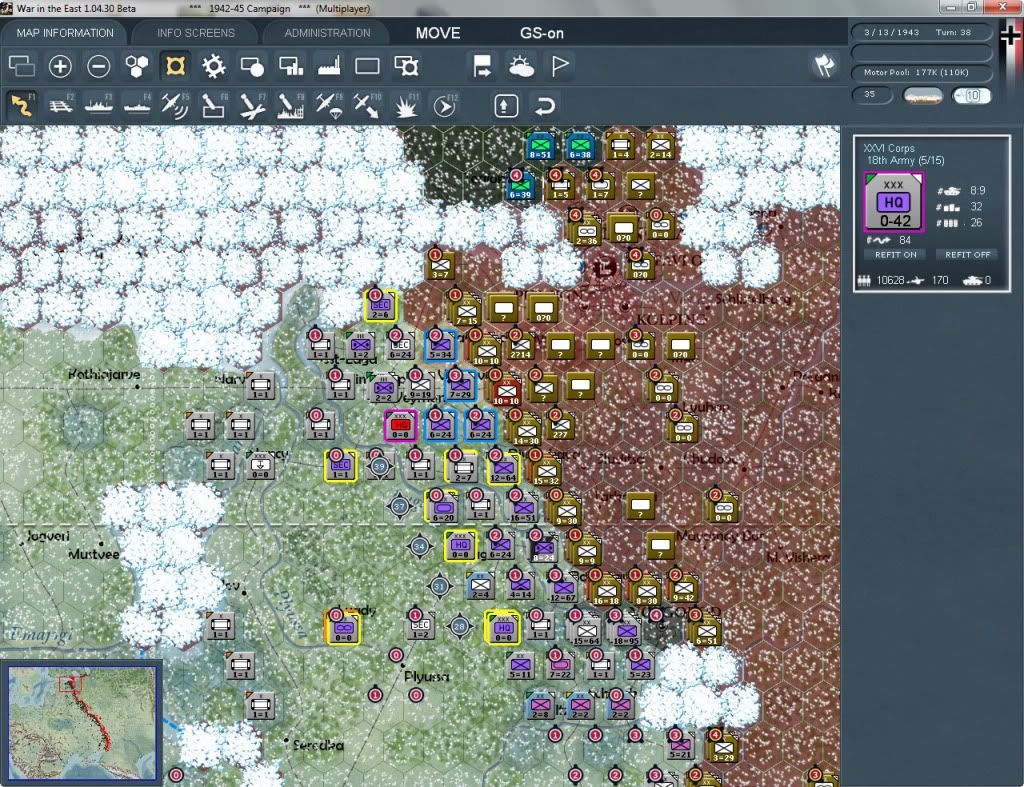Toggle the hex grid display icon

coord(136,66)
